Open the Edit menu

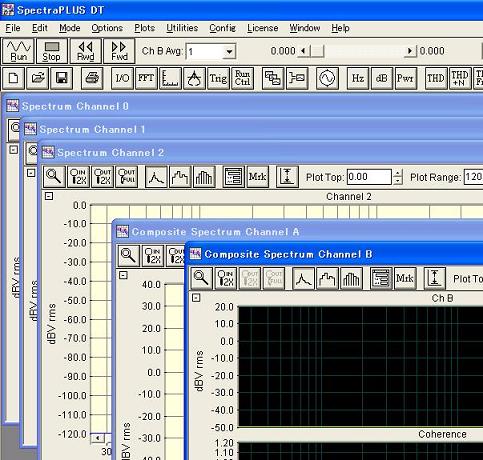point(40,28)
